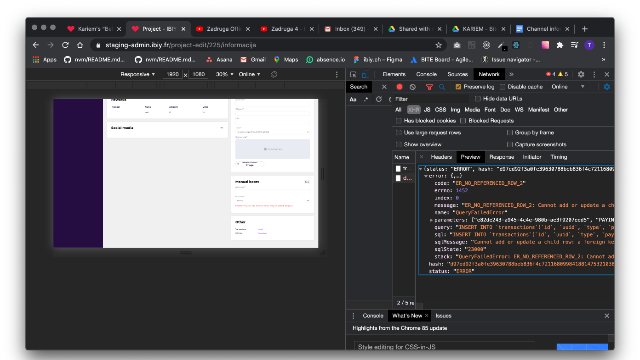Click the red record network log button
The image size is (640, 360).
point(399,87)
